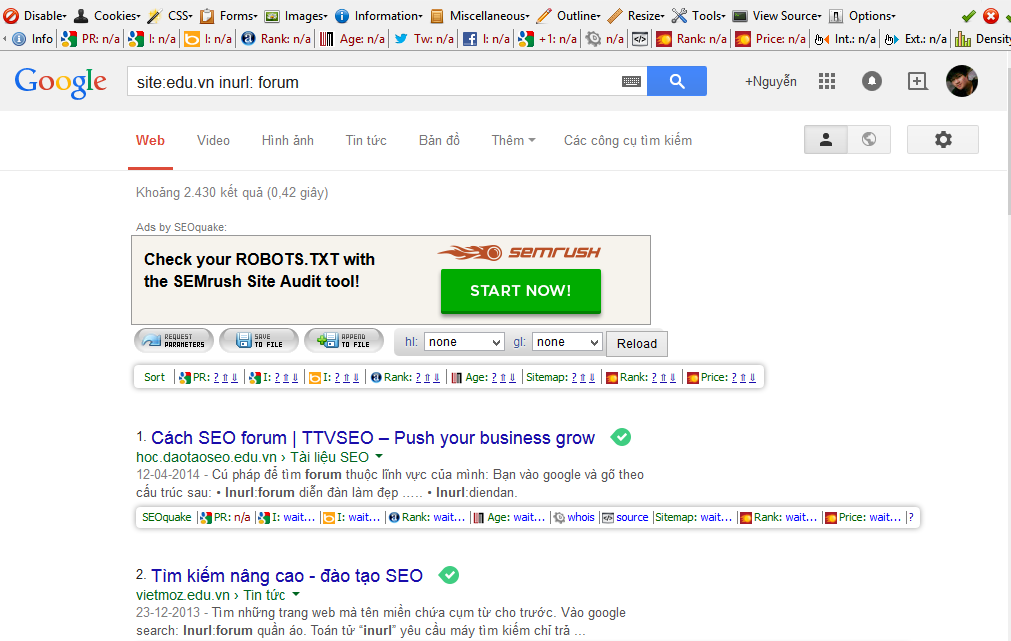
Task: Open the CSS menu
Action: pos(170,15)
